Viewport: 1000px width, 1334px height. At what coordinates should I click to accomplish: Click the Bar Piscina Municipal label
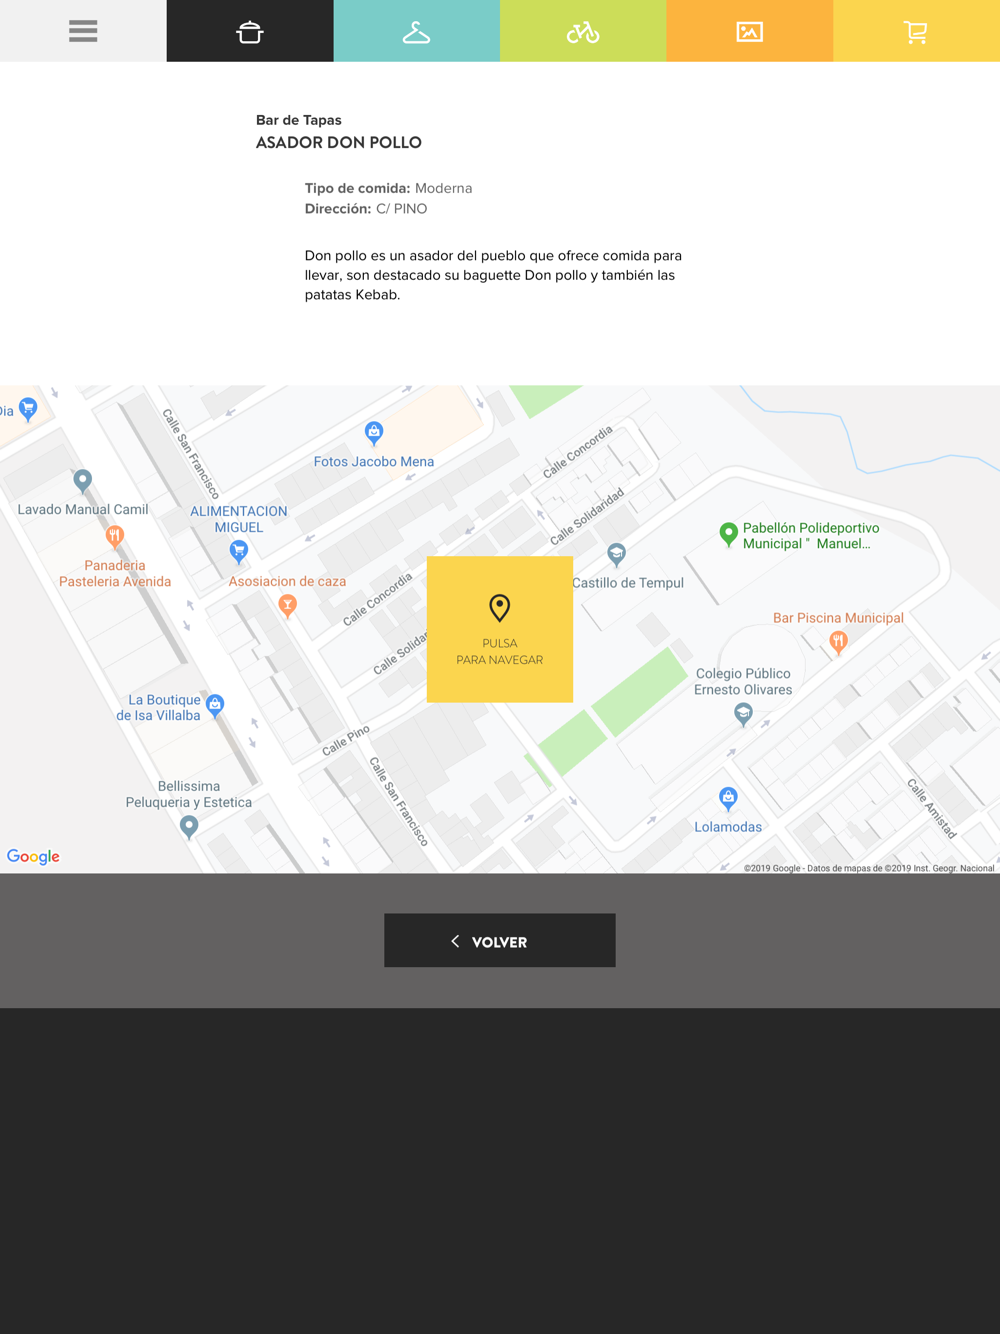(838, 618)
